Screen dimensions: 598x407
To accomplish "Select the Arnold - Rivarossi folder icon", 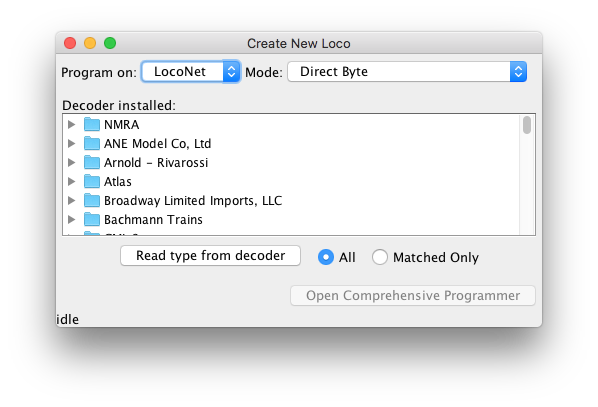I will [x=92, y=162].
